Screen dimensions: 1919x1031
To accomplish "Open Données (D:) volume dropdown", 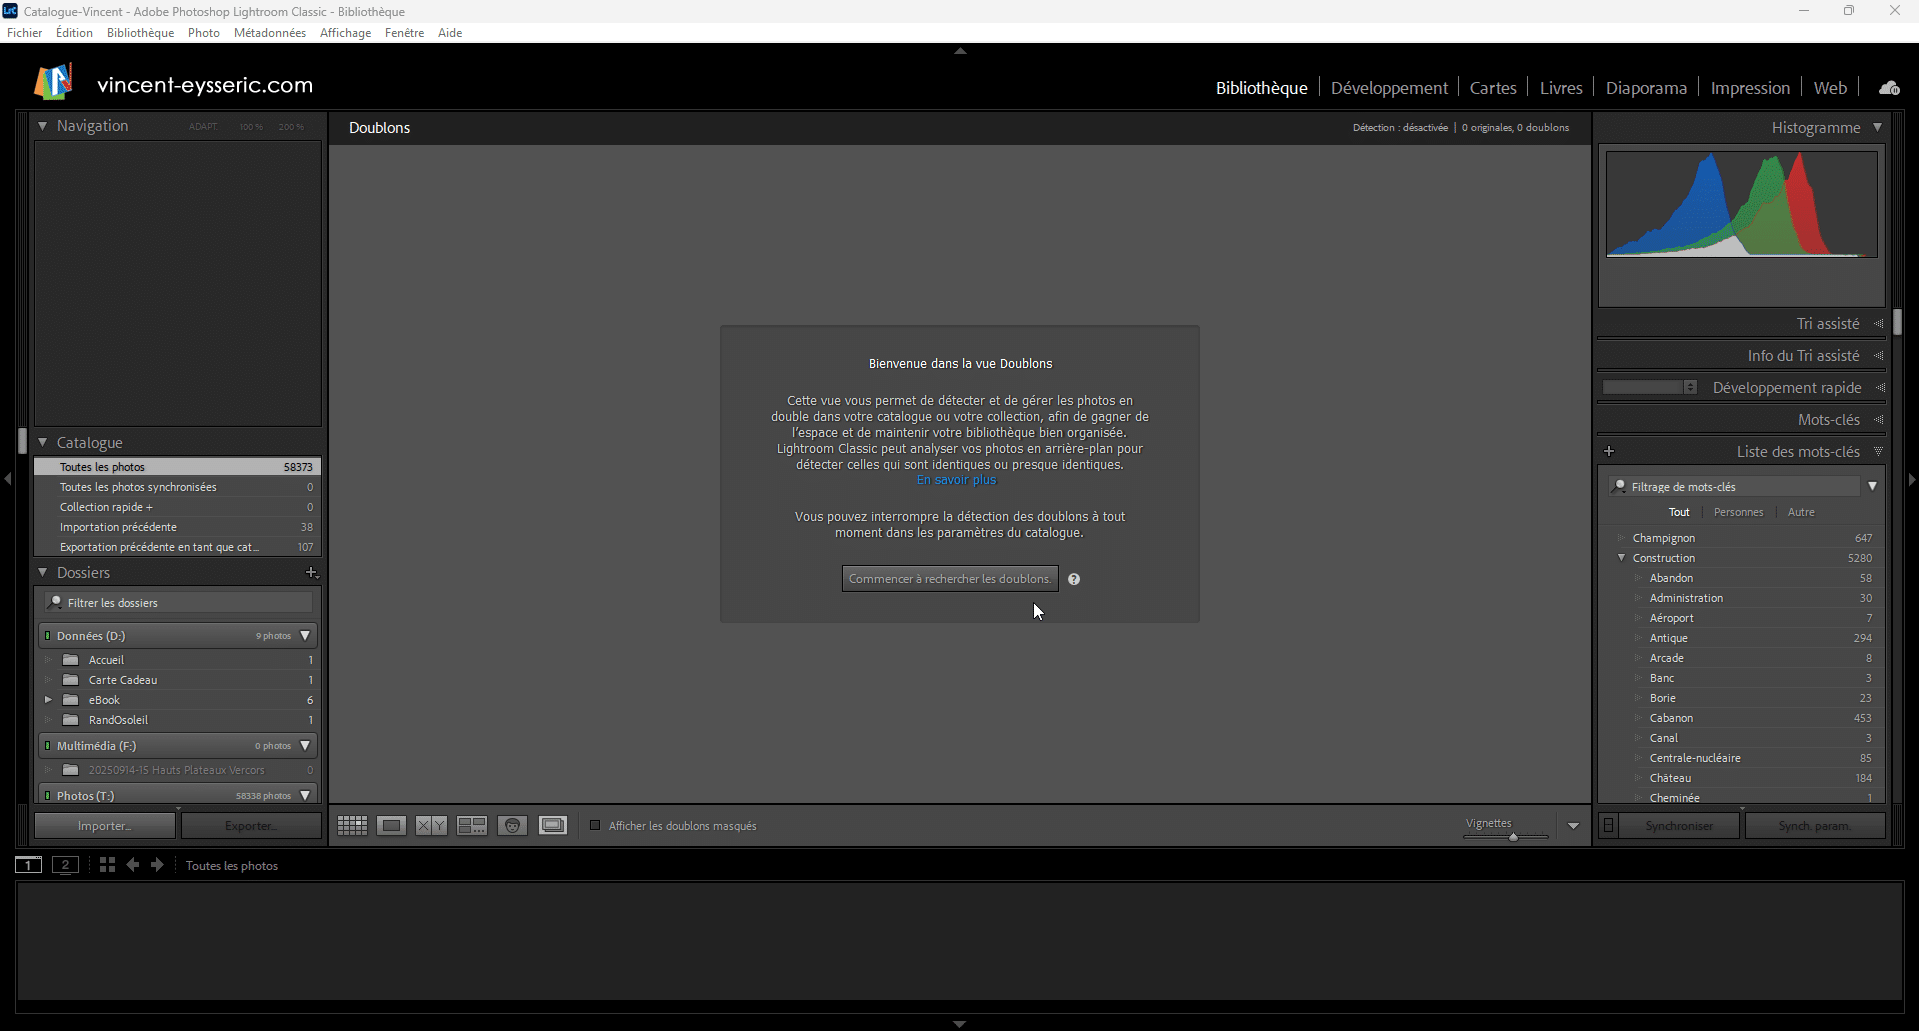I will pyautogui.click(x=305, y=635).
